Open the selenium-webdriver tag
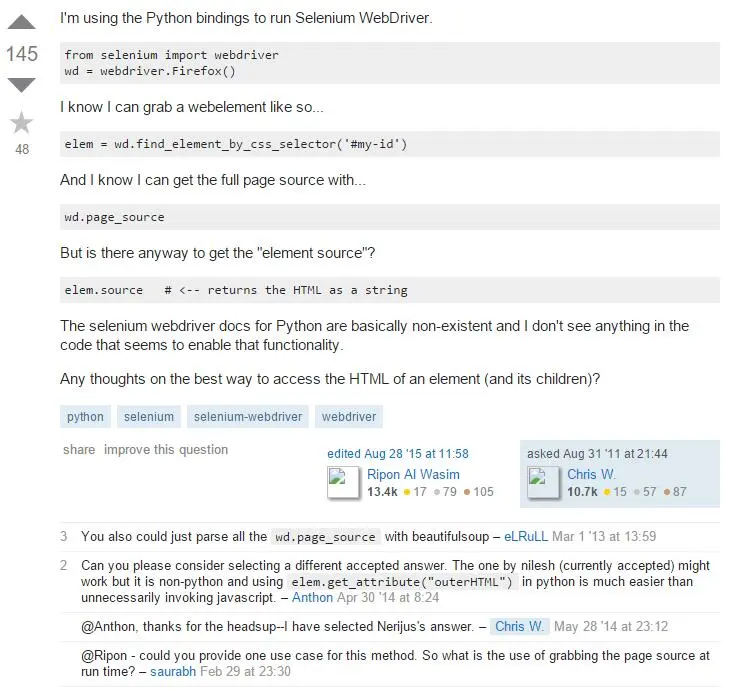This screenshot has width=731, height=691. pyautogui.click(x=248, y=417)
